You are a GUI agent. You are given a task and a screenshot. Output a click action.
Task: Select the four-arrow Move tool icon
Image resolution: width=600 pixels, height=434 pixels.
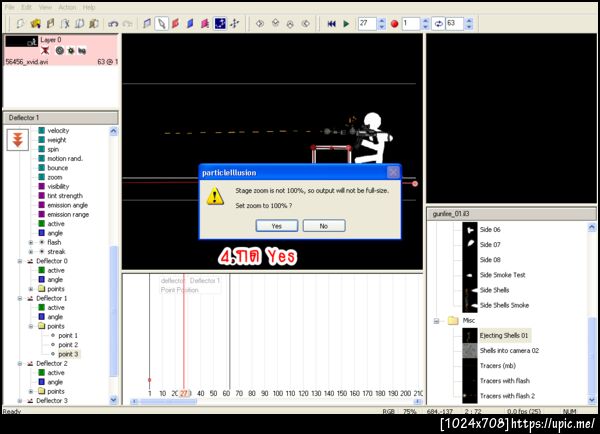[x=235, y=24]
